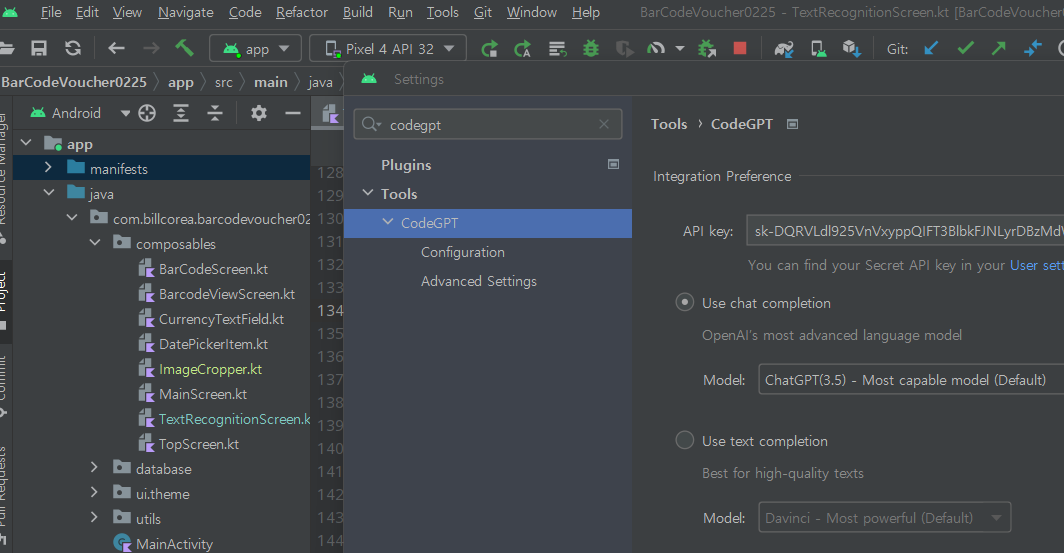Viewport: 1064px width, 553px height.
Task: Open the Refactor menu
Action: (302, 12)
